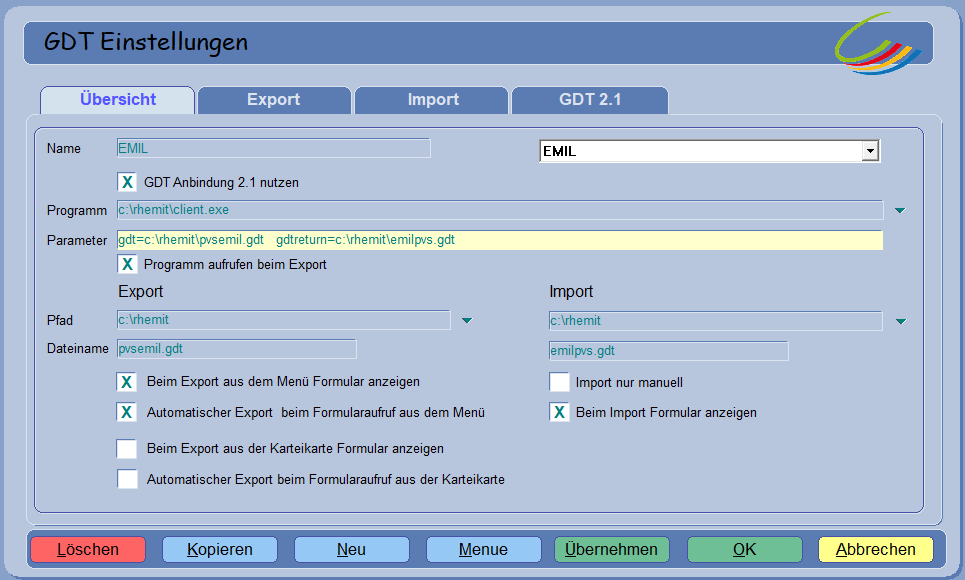The height and width of the screenshot is (580, 965).
Task: Expand the Import path dropdown arrow
Action: coord(899,322)
